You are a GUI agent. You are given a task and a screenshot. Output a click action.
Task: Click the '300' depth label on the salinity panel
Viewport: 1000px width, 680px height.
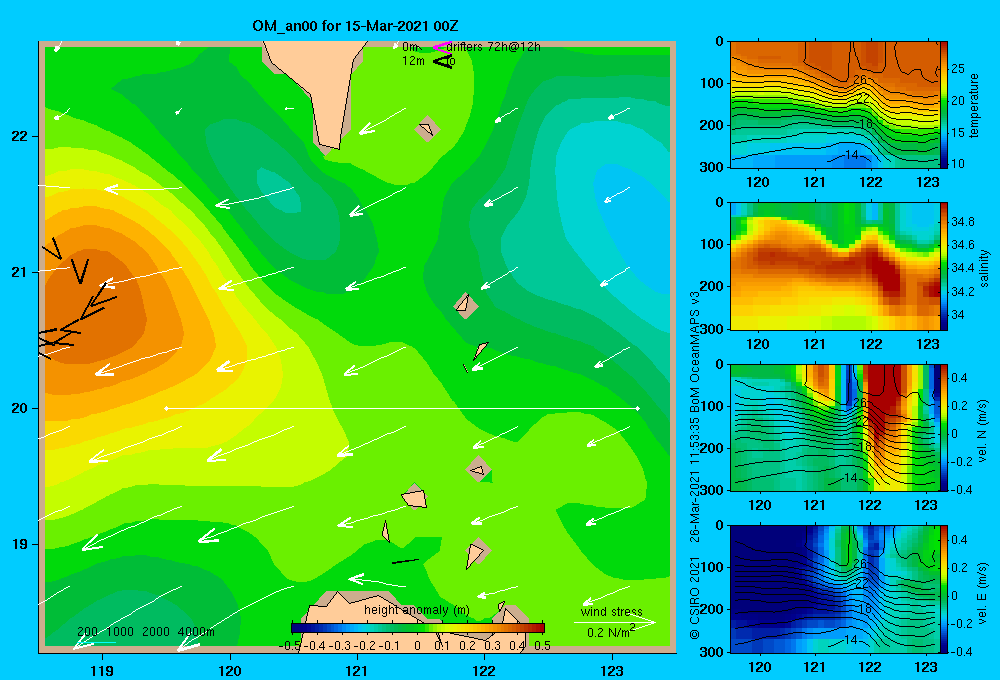coord(712,329)
